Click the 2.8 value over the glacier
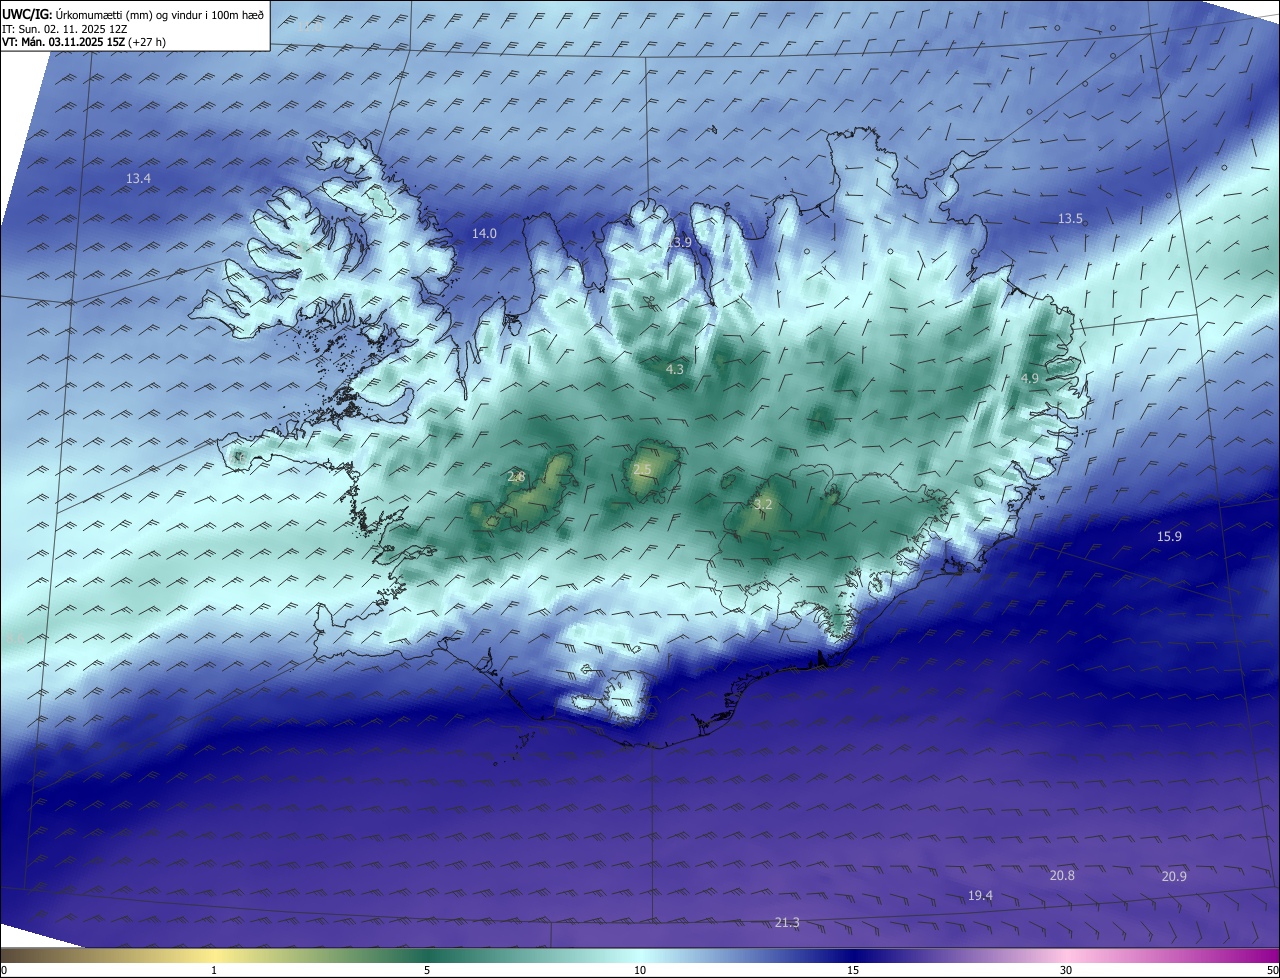Viewport: 1280px width, 978px height. tap(516, 477)
